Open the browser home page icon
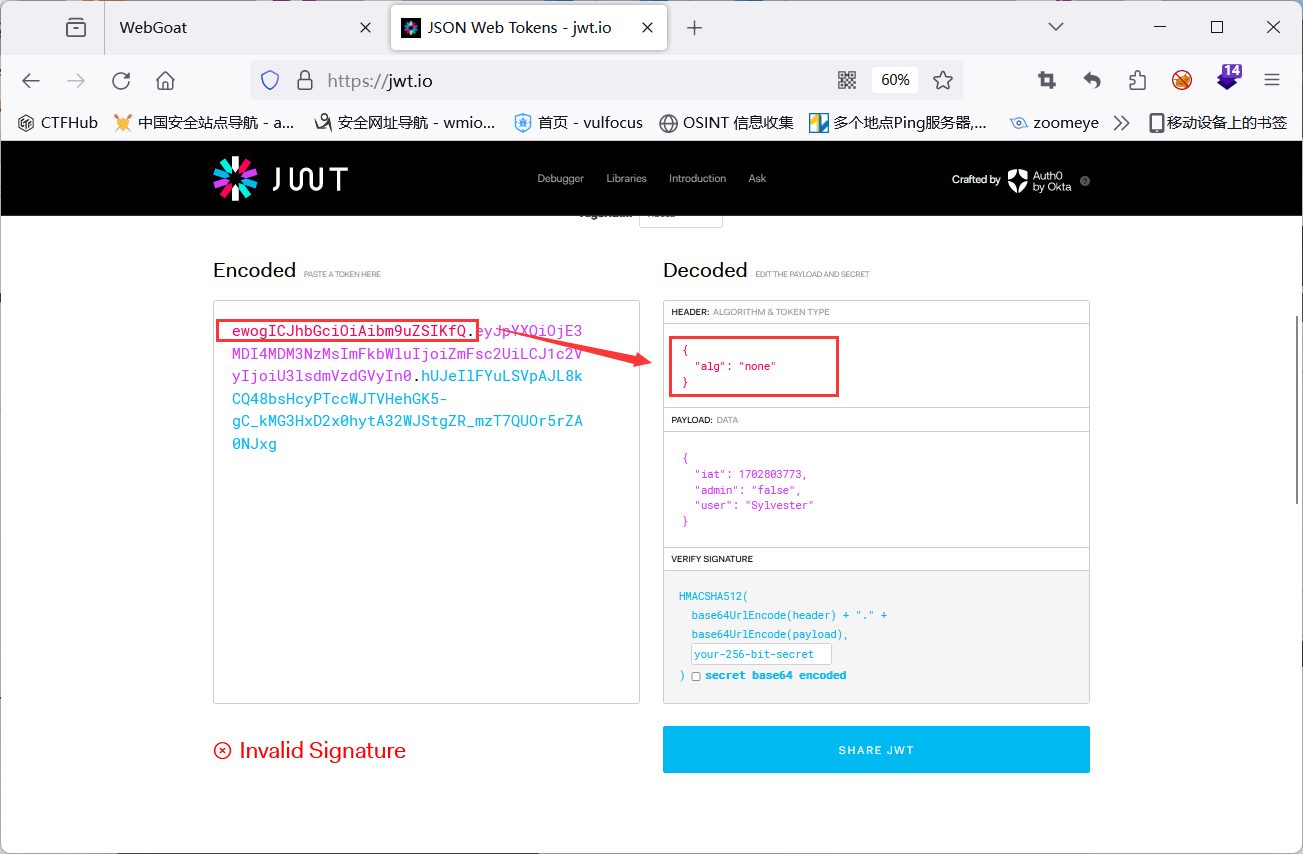Viewport: 1303px width, 854px height. point(166,81)
